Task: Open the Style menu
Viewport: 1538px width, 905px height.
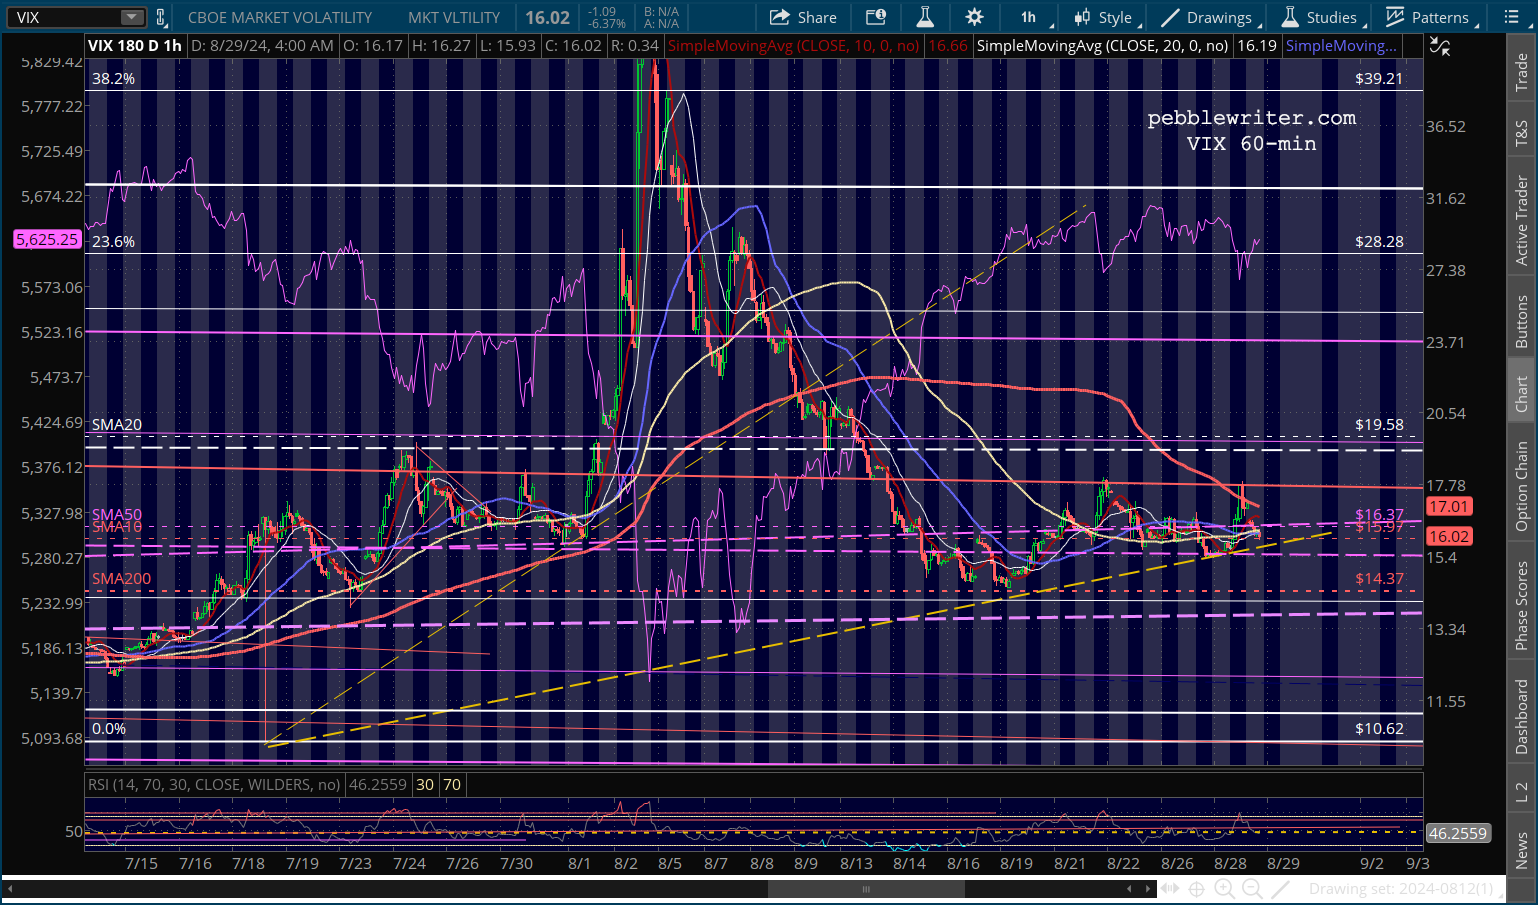Action: [x=1104, y=17]
